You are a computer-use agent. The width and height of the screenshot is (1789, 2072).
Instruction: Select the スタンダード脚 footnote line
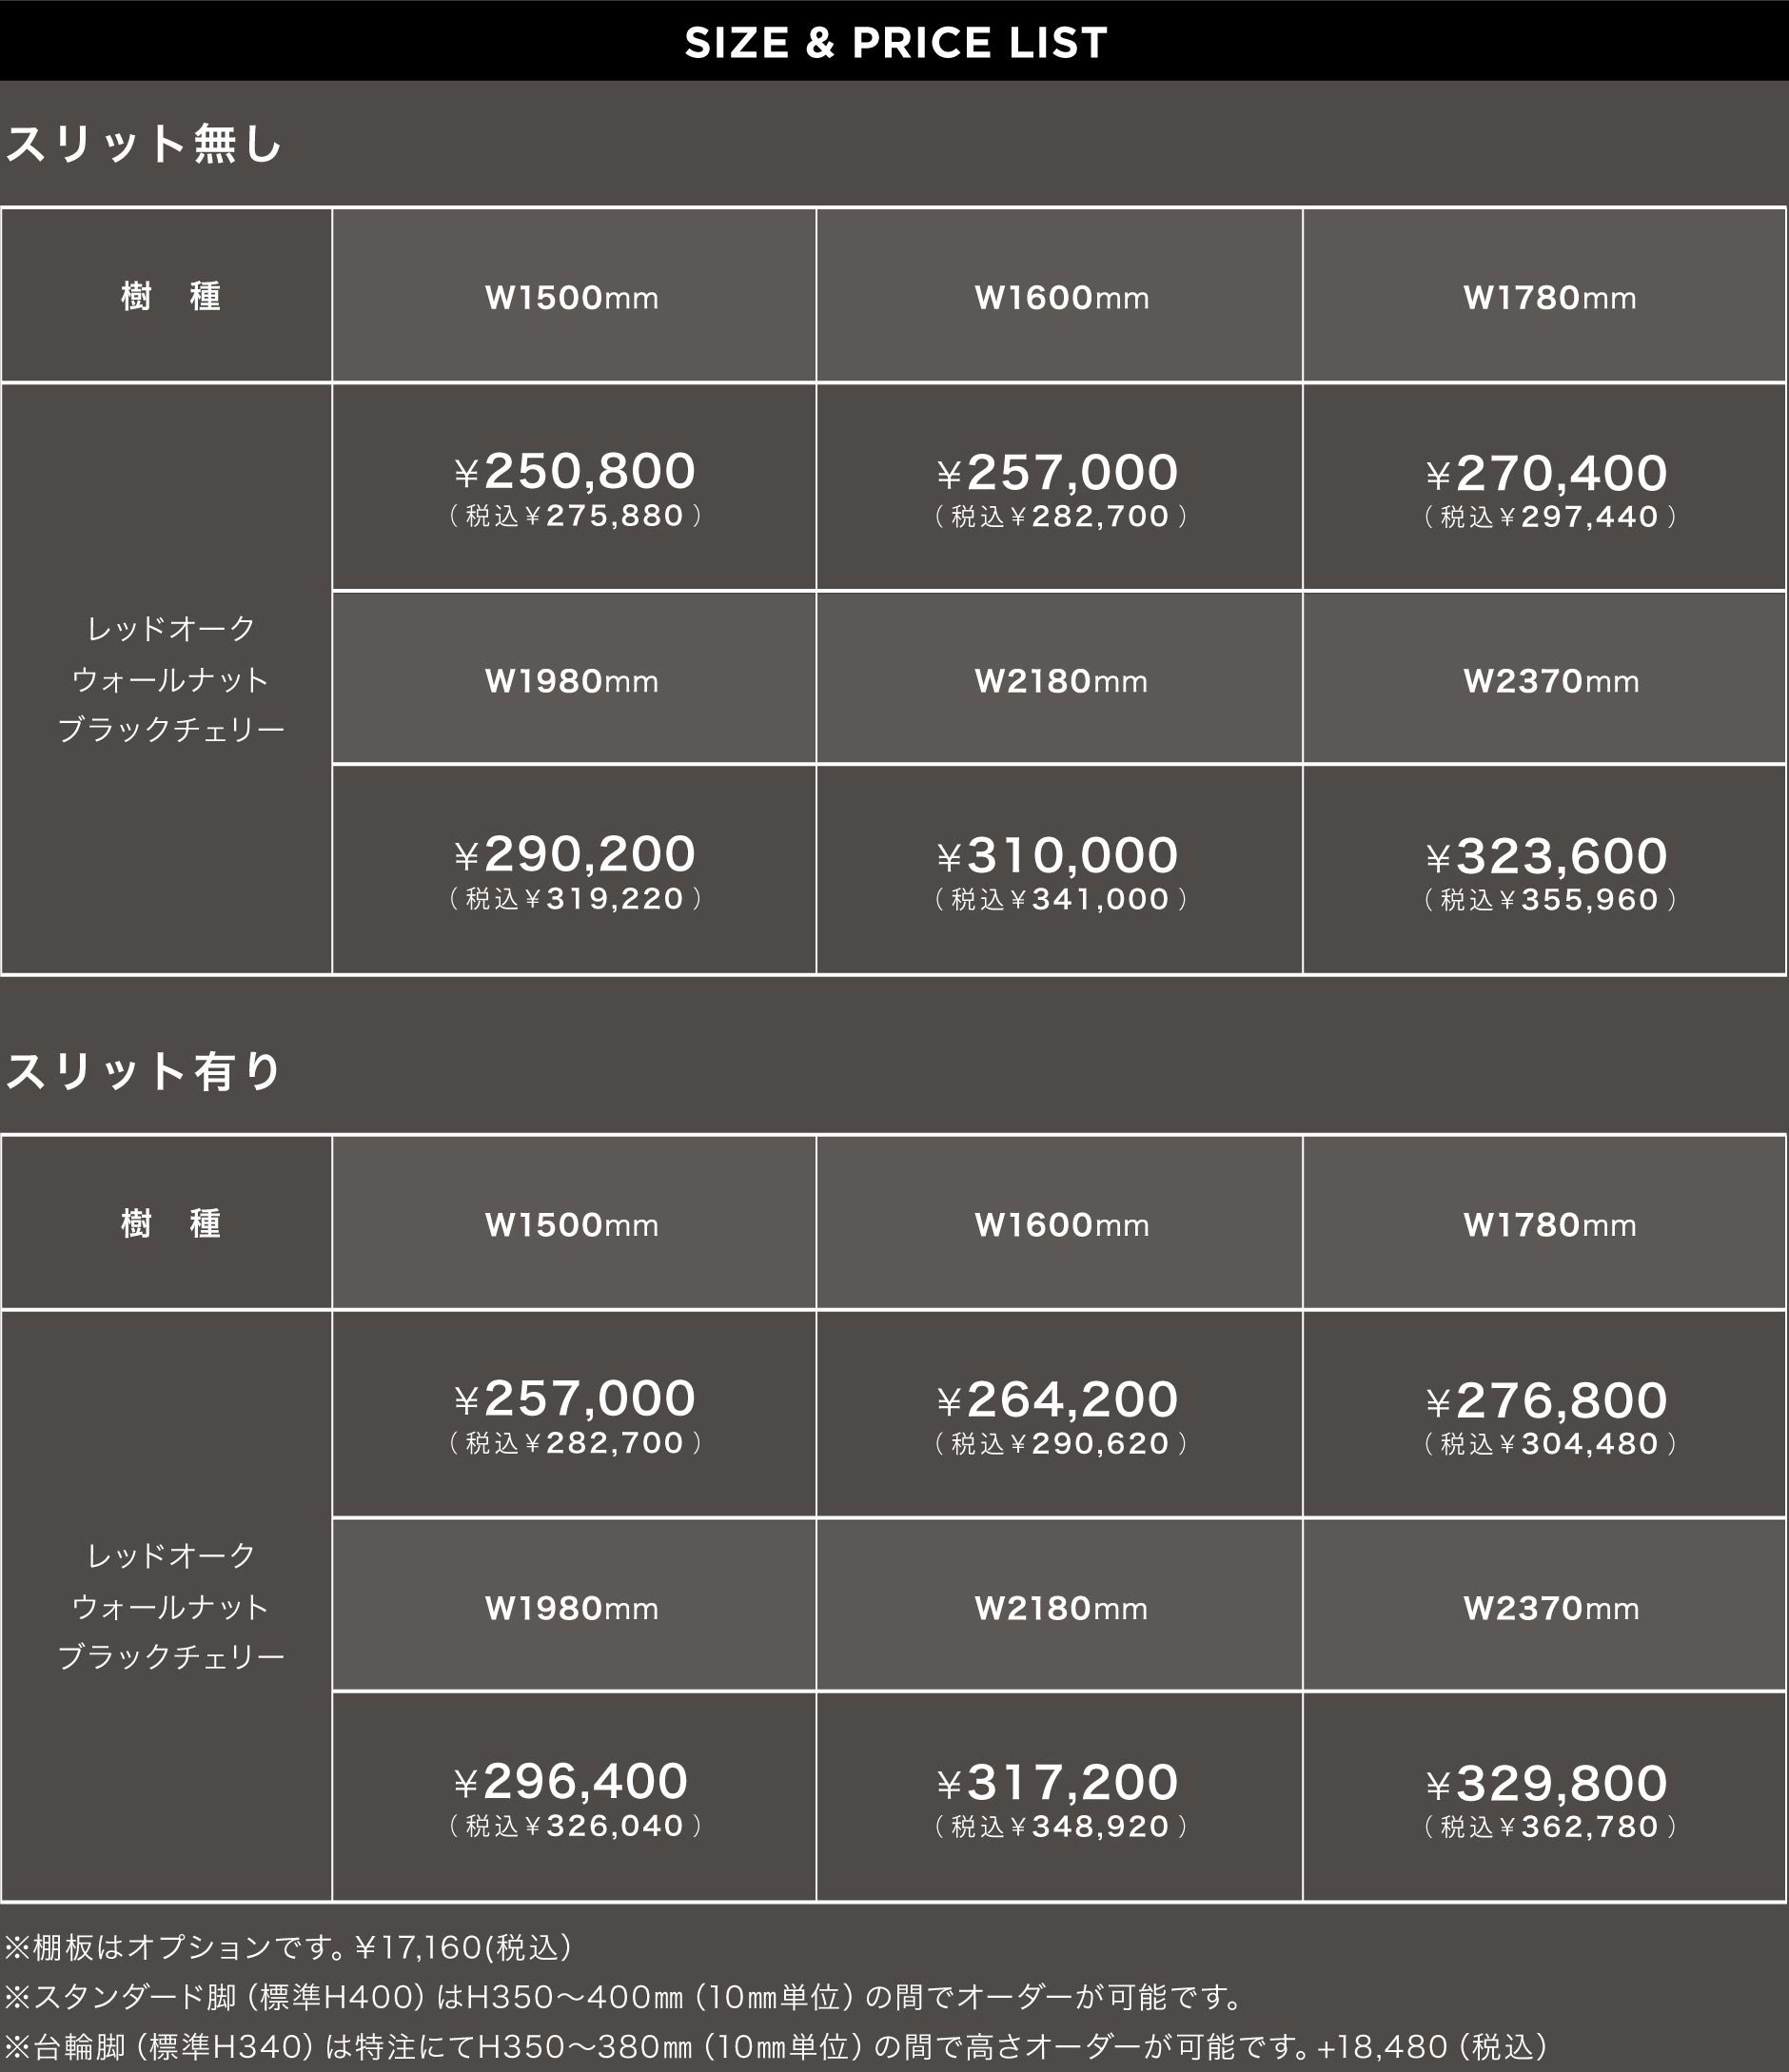(x=624, y=1997)
